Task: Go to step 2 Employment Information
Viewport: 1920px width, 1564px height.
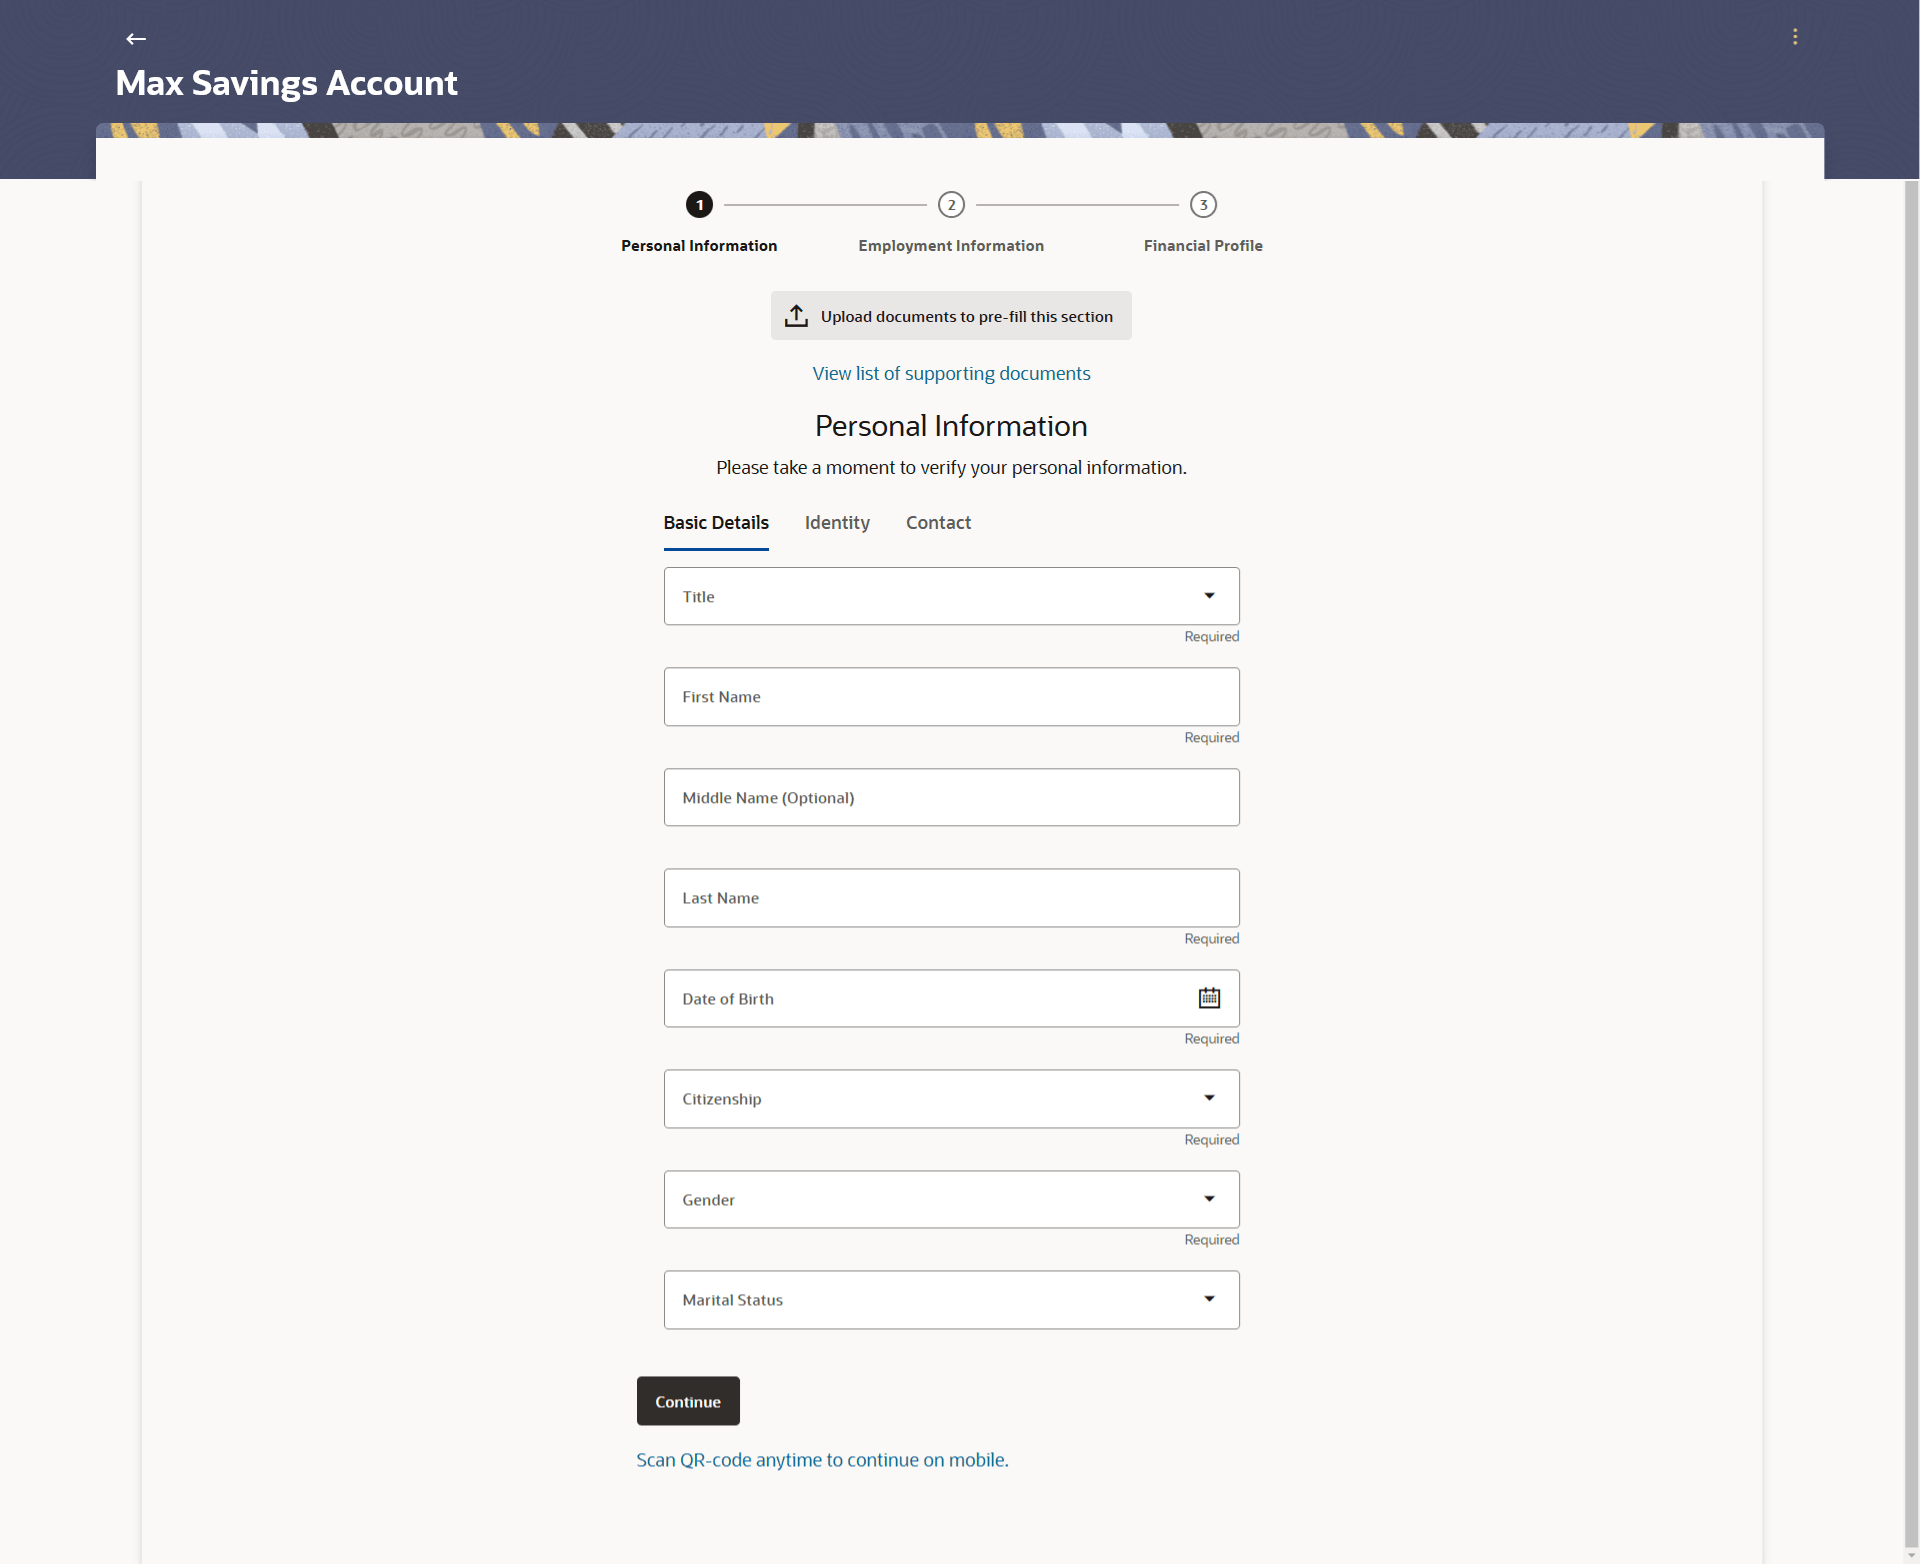Action: tap(951, 205)
